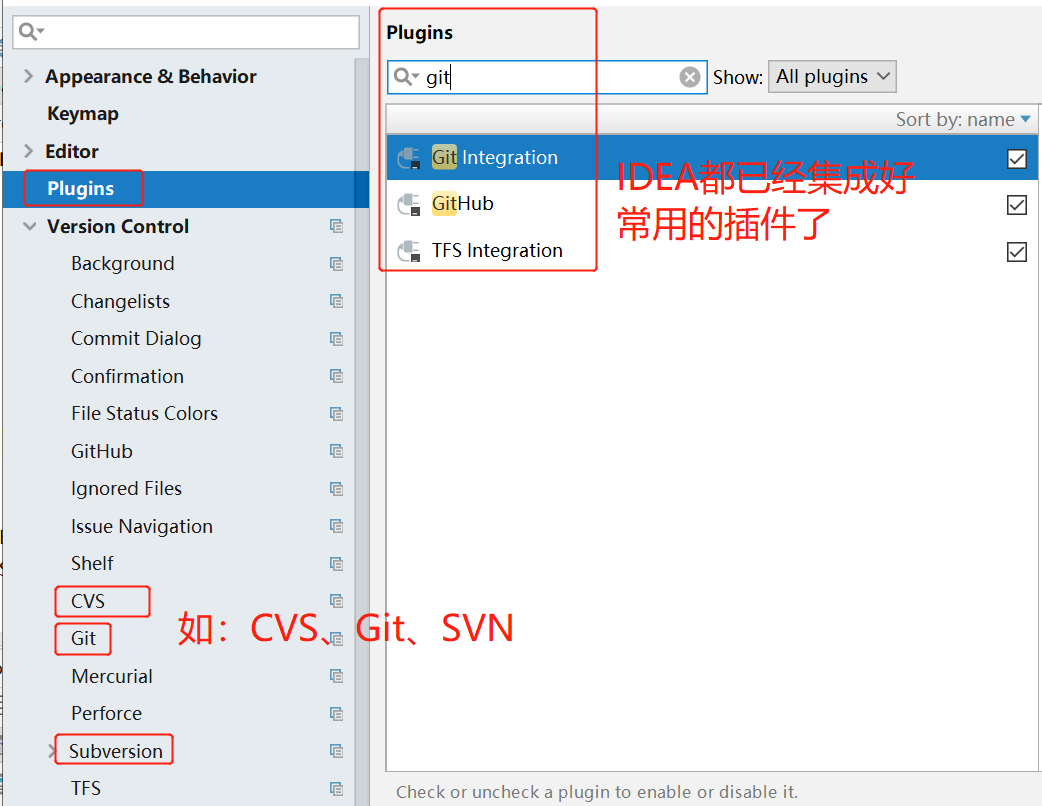Open GitHub under Version Control
The image size is (1042, 806).
click(102, 452)
